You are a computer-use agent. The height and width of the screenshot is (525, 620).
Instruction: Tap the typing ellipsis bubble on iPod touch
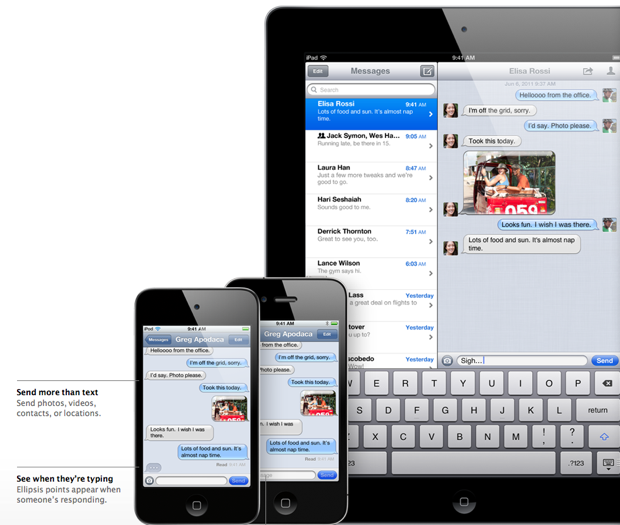pos(153,468)
